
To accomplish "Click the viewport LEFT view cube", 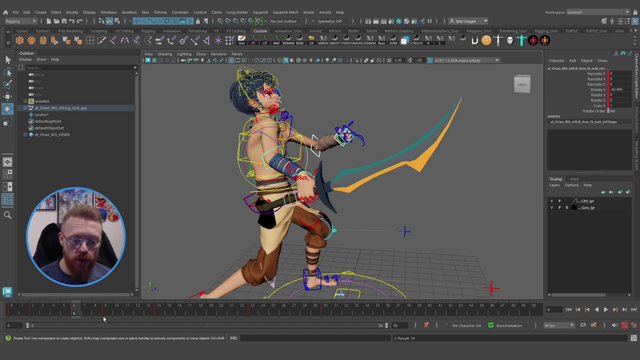I will tap(522, 84).
